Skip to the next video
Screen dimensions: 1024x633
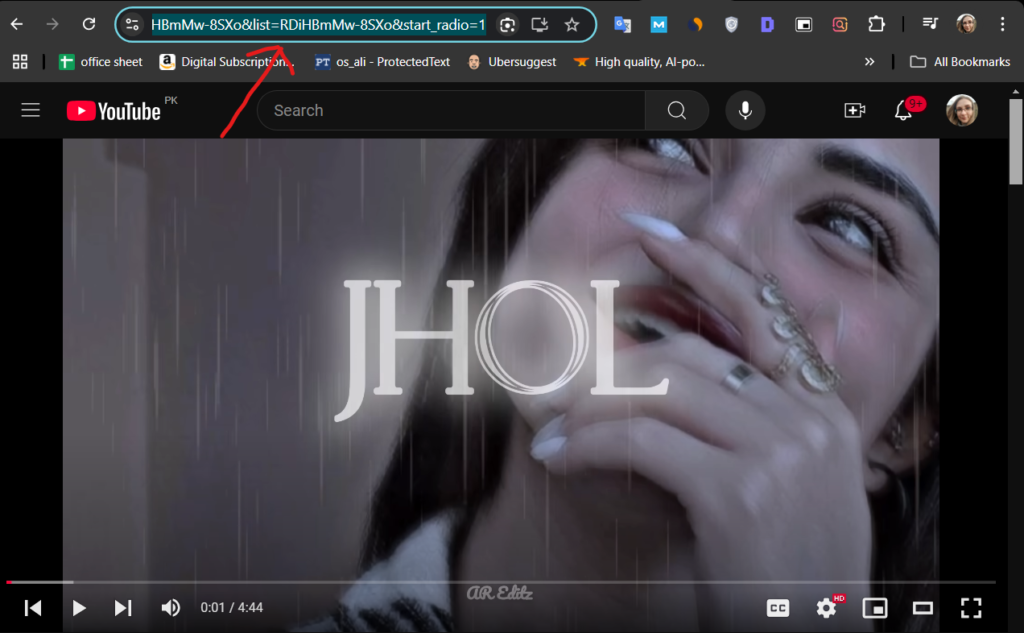click(123, 608)
